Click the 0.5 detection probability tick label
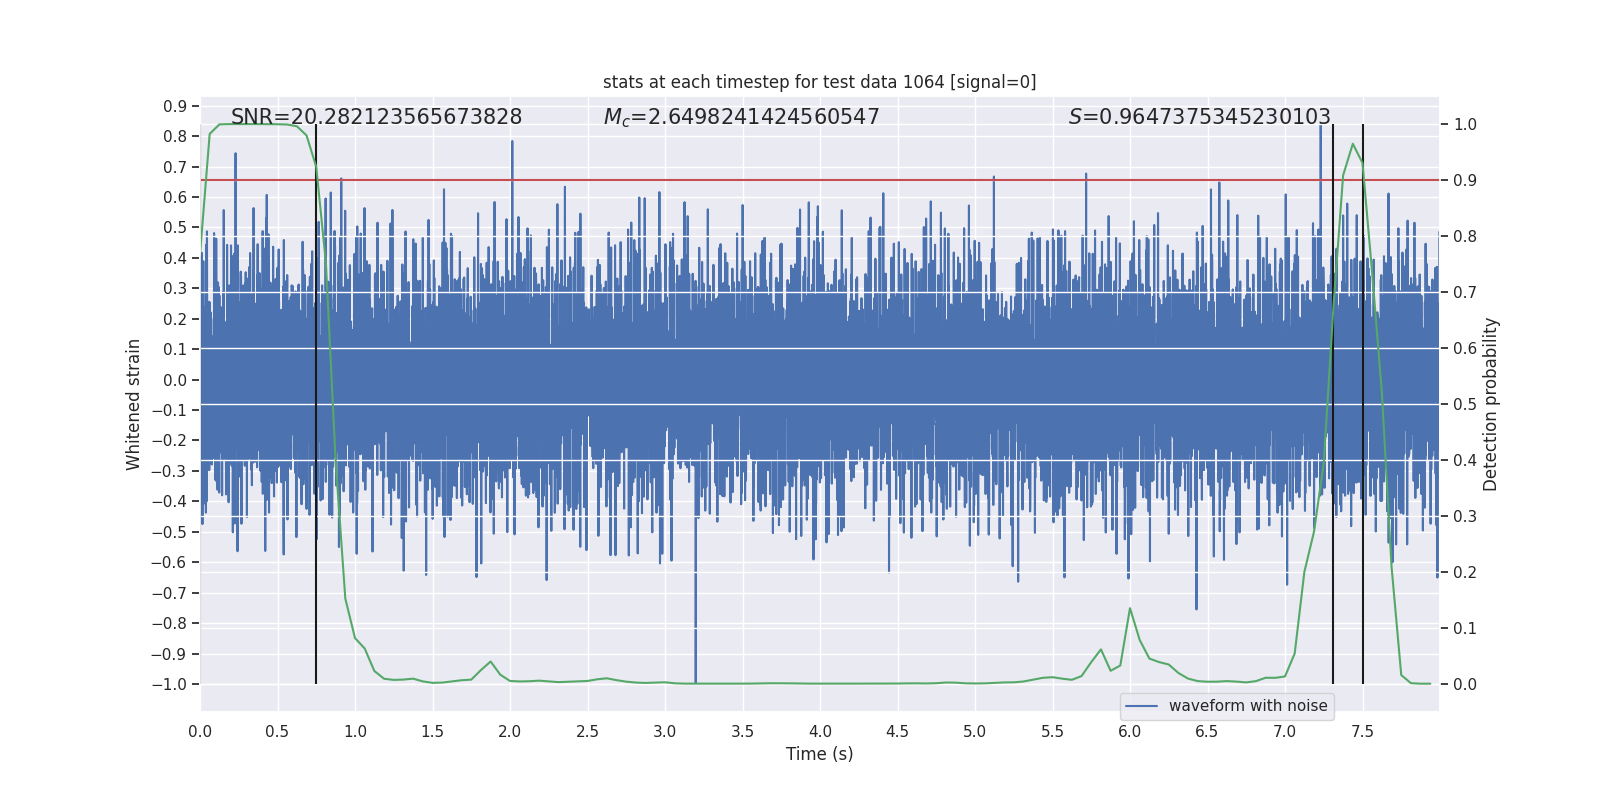1600x800 pixels. pyautogui.click(x=1465, y=405)
